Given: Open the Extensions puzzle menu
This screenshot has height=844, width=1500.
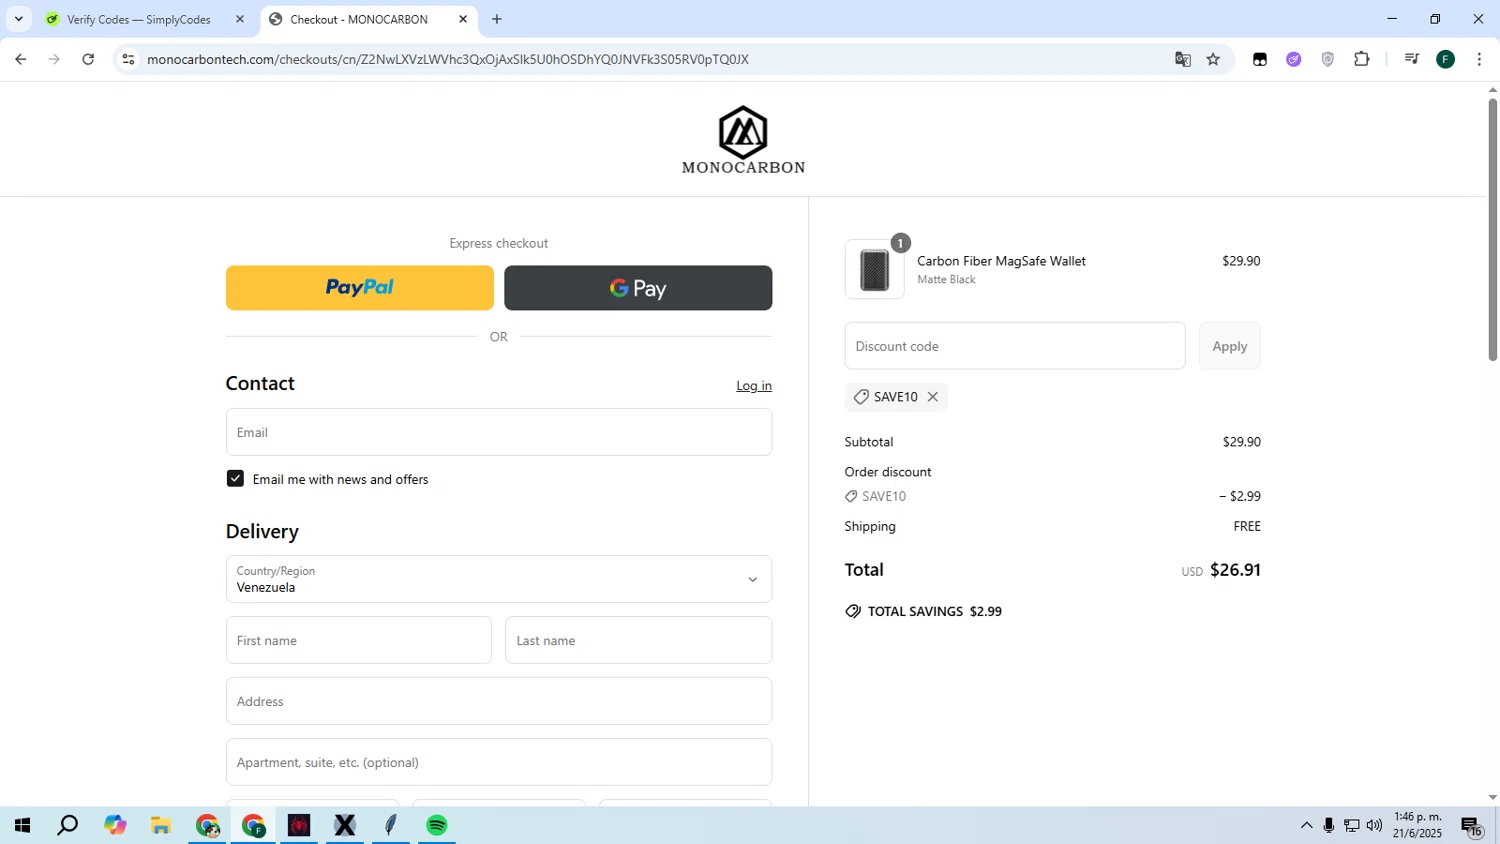Looking at the screenshot, I should 1362,59.
